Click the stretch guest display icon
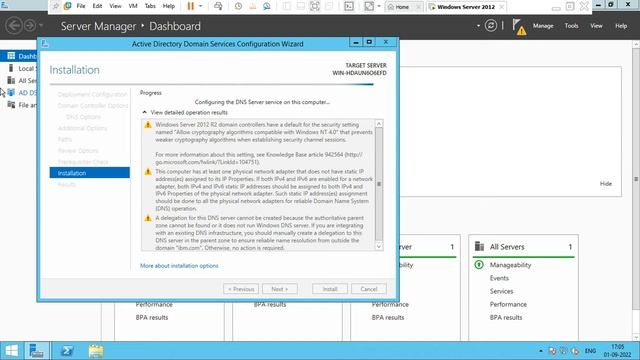This screenshot has height=360, width=640. coord(369,6)
